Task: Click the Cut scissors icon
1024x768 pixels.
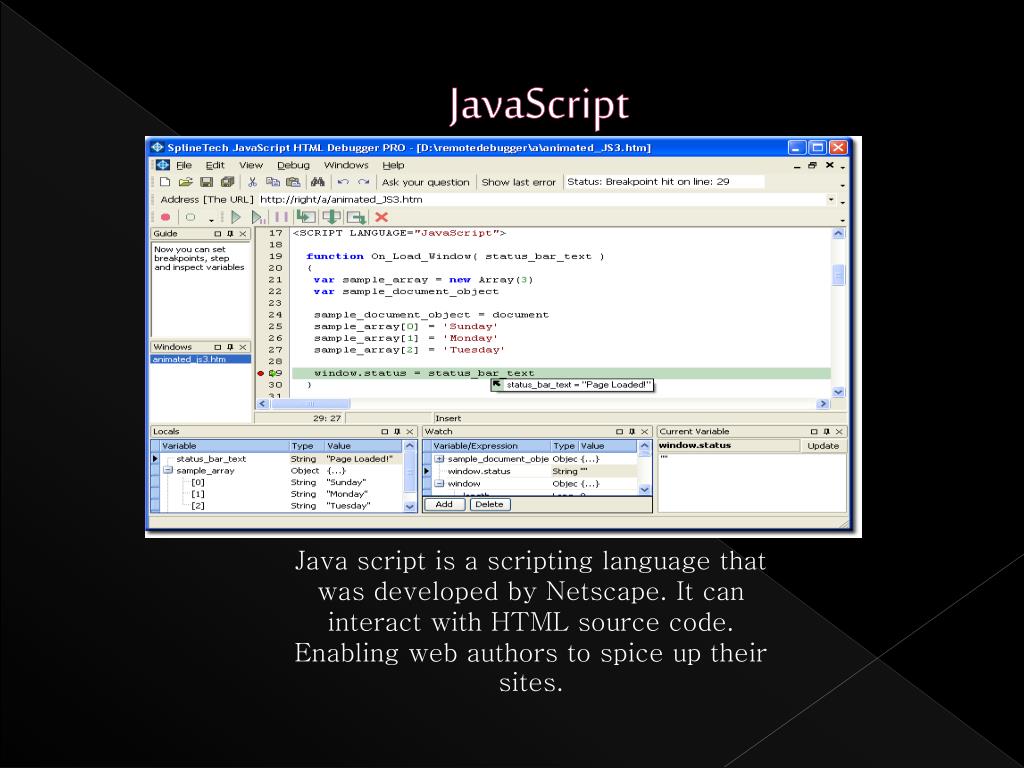Action: (x=252, y=182)
